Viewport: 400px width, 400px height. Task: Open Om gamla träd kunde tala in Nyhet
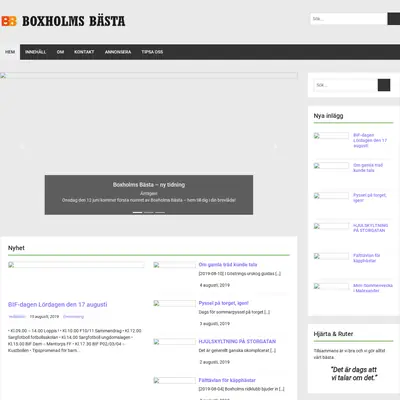(x=228, y=265)
